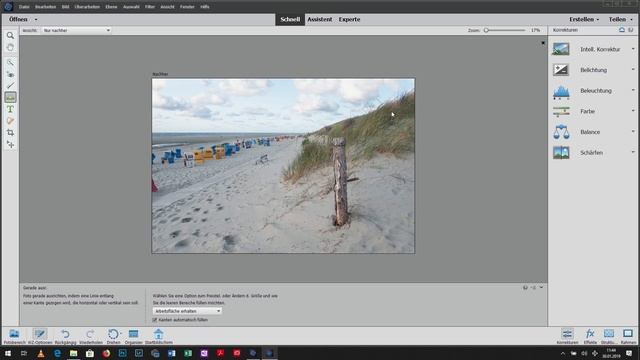This screenshot has width=640, height=360.
Task: Select the Red Eye removal tool
Action: [x=10, y=74]
